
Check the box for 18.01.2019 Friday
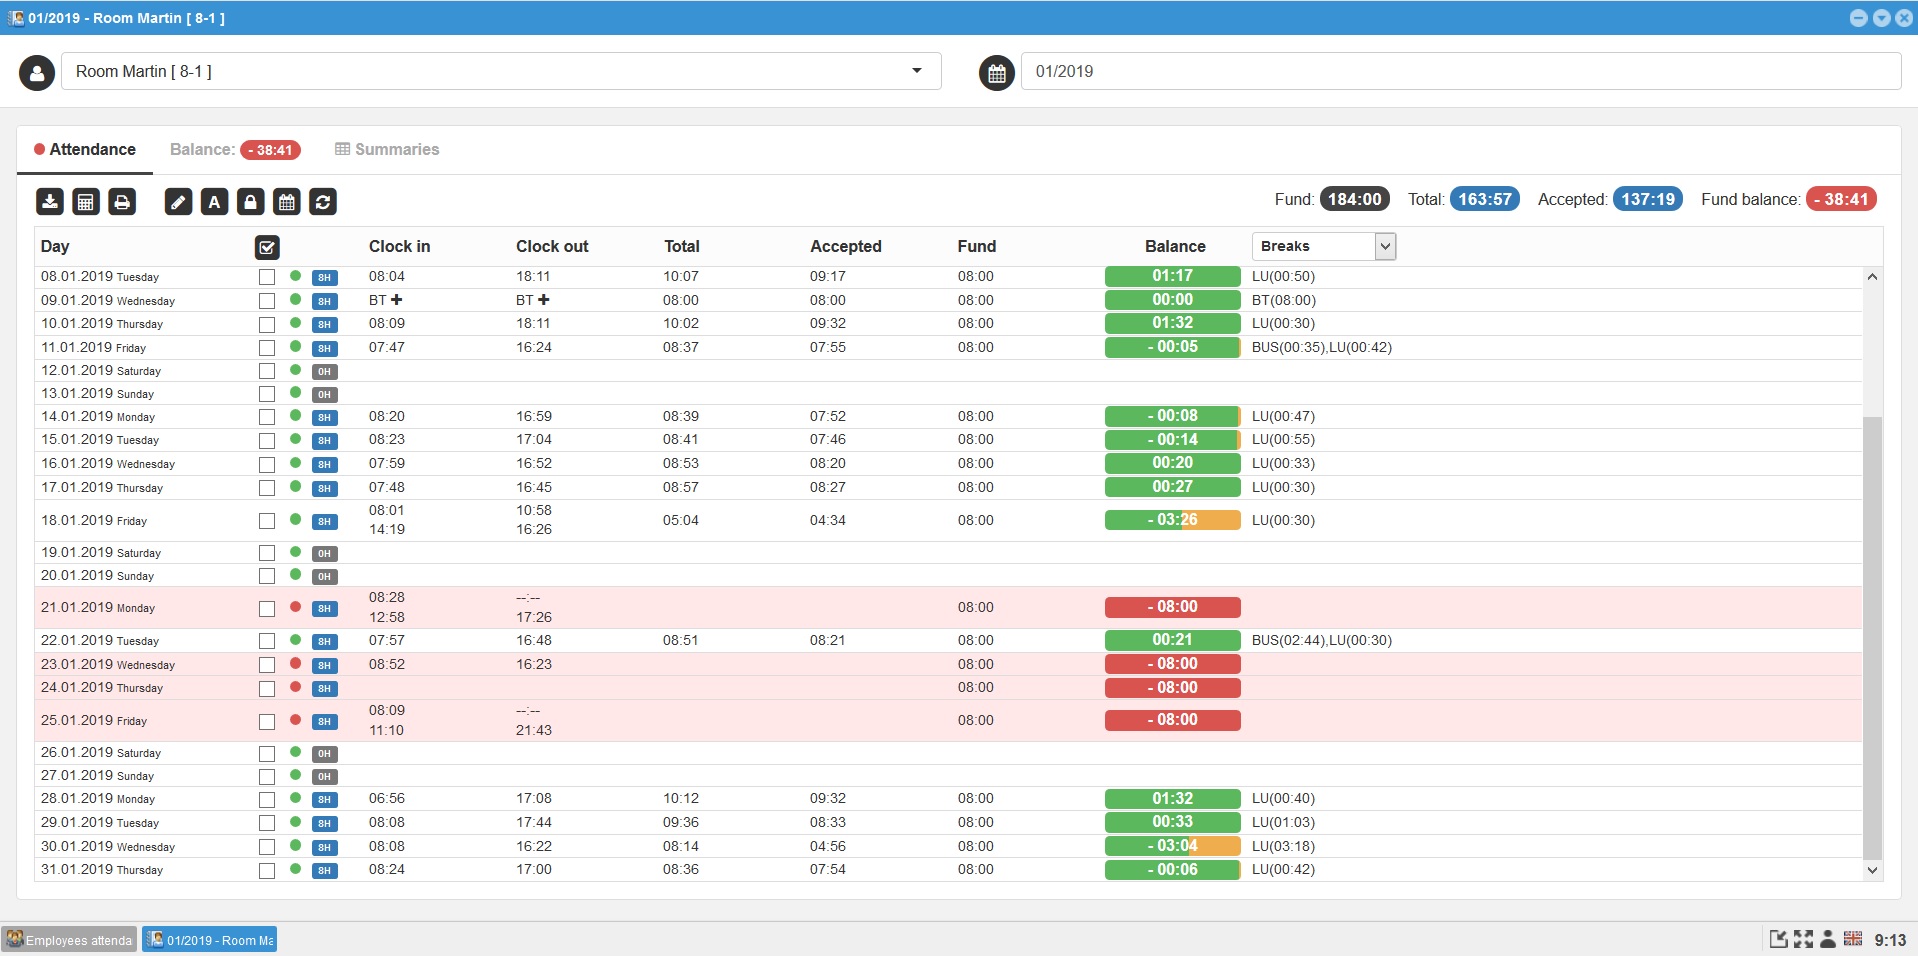point(267,521)
